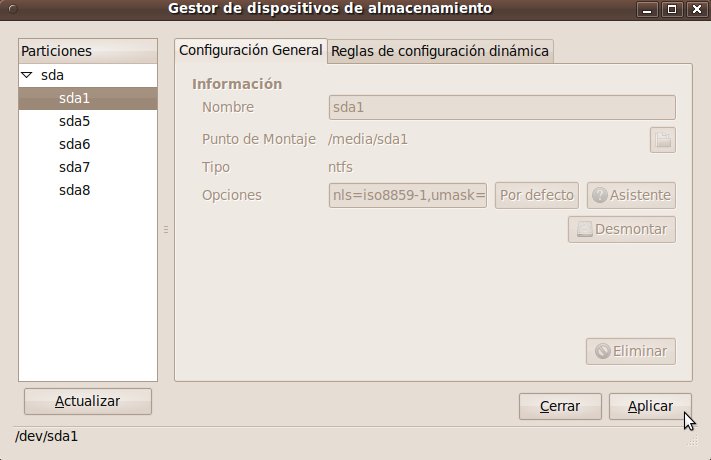Image resolution: width=711 pixels, height=460 pixels.
Task: Close the storage manager window
Action: click(x=697, y=9)
